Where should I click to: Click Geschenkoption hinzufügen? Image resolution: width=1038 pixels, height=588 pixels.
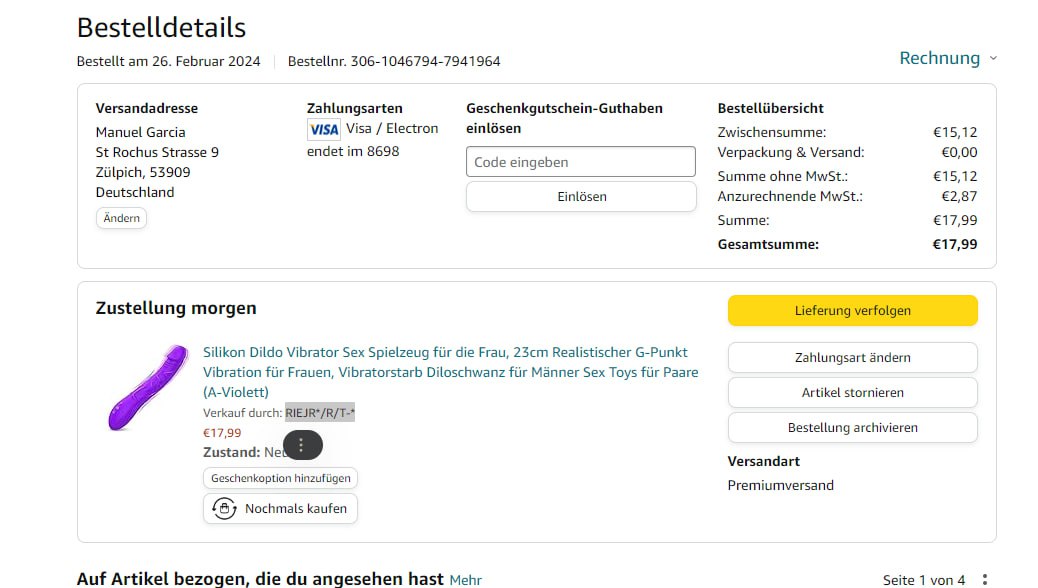[280, 478]
